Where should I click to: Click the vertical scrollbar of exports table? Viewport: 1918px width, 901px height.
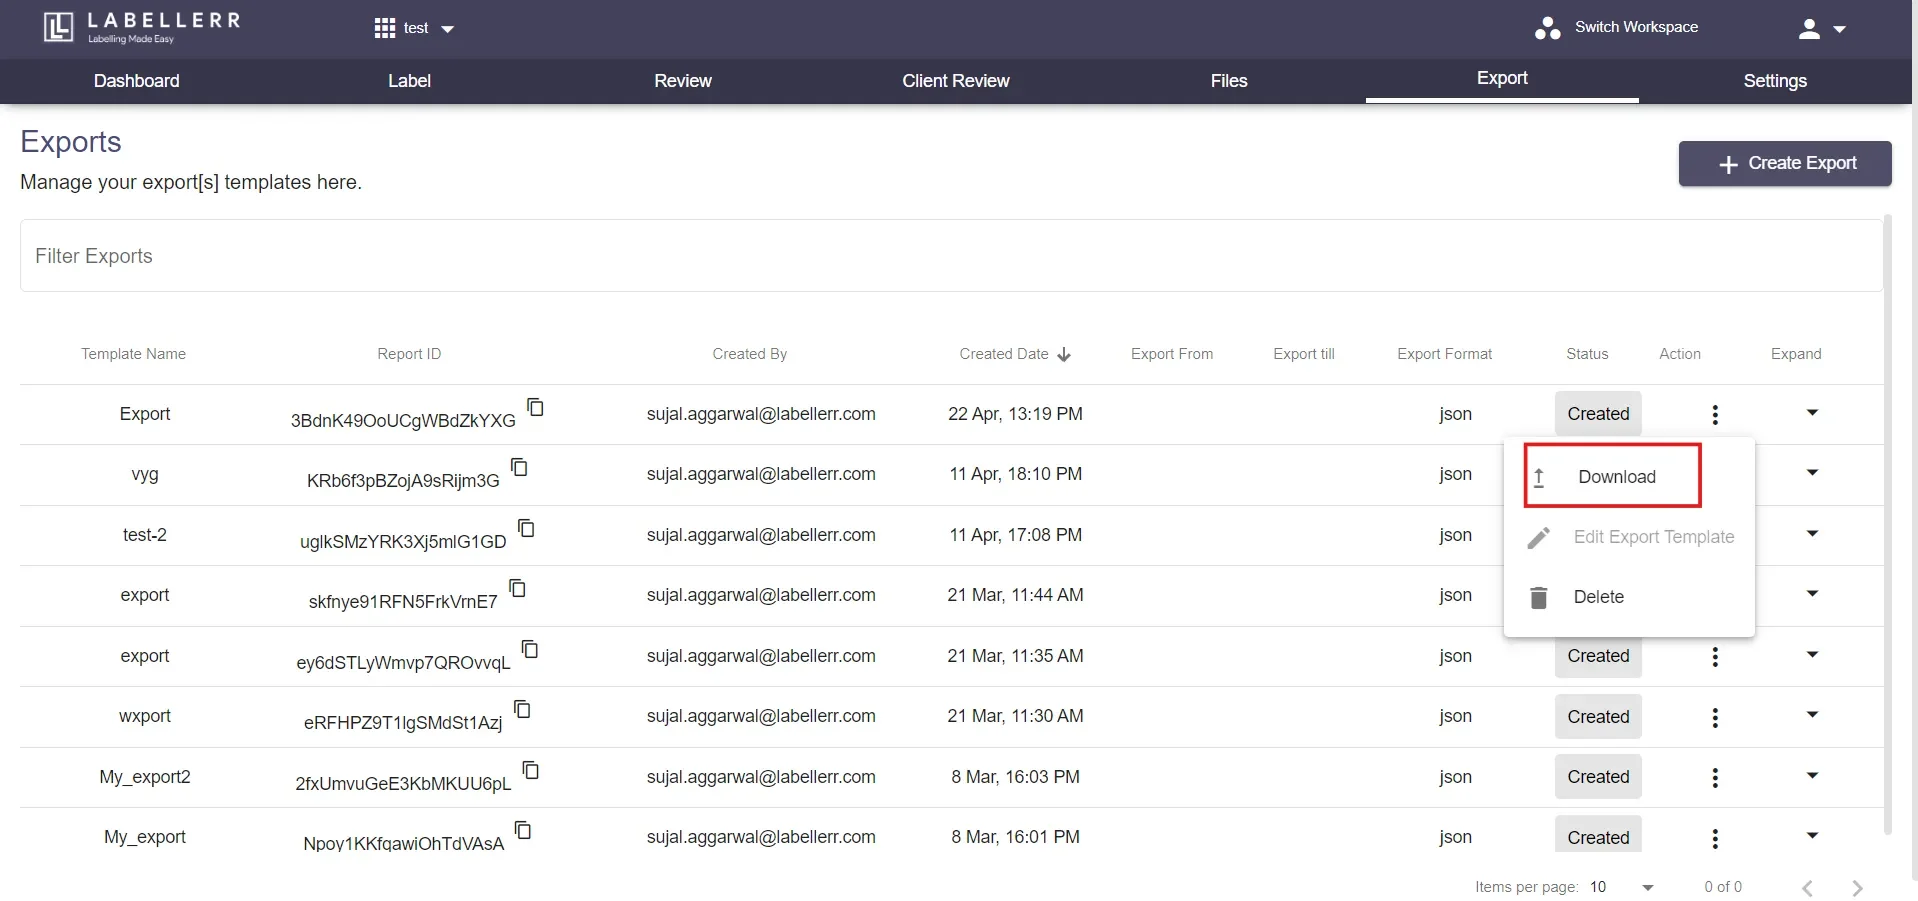pos(1888,524)
